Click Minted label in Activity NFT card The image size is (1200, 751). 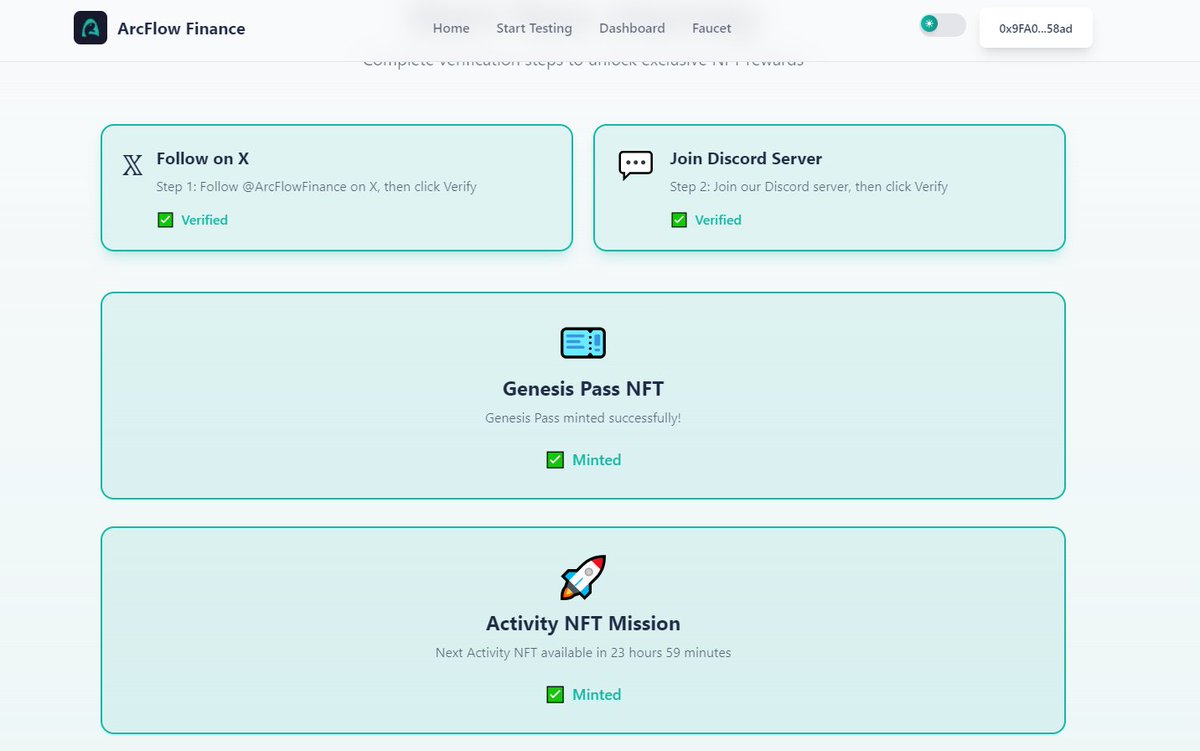click(597, 694)
